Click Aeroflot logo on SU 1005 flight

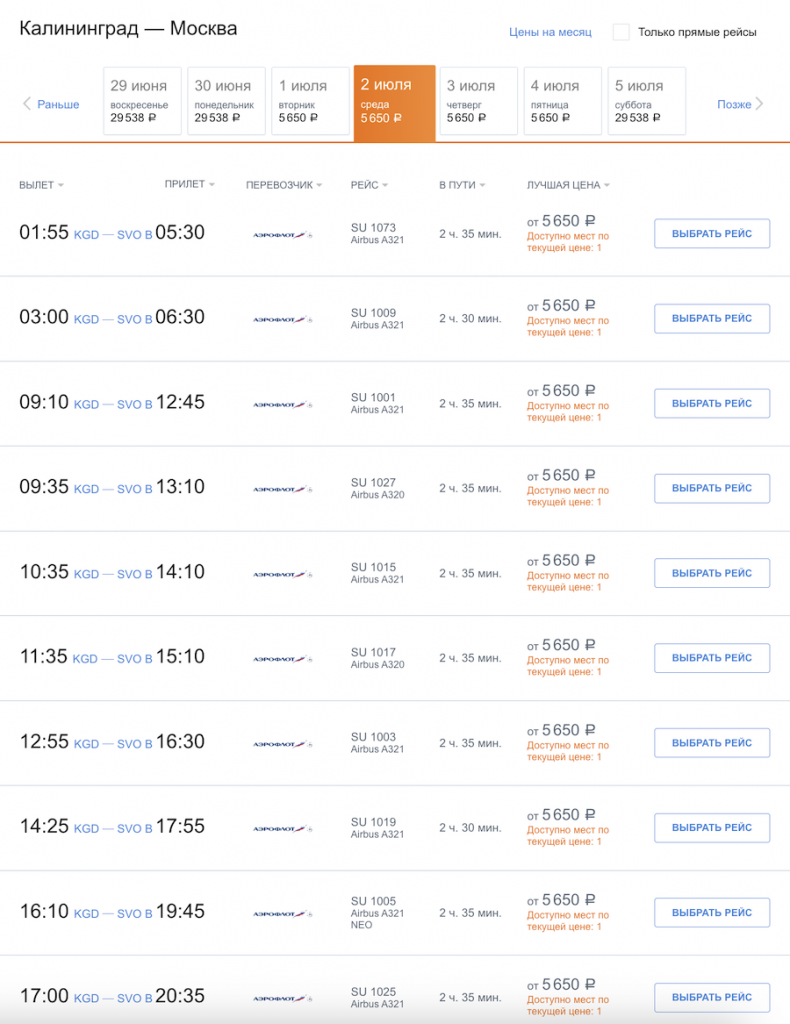(x=282, y=914)
